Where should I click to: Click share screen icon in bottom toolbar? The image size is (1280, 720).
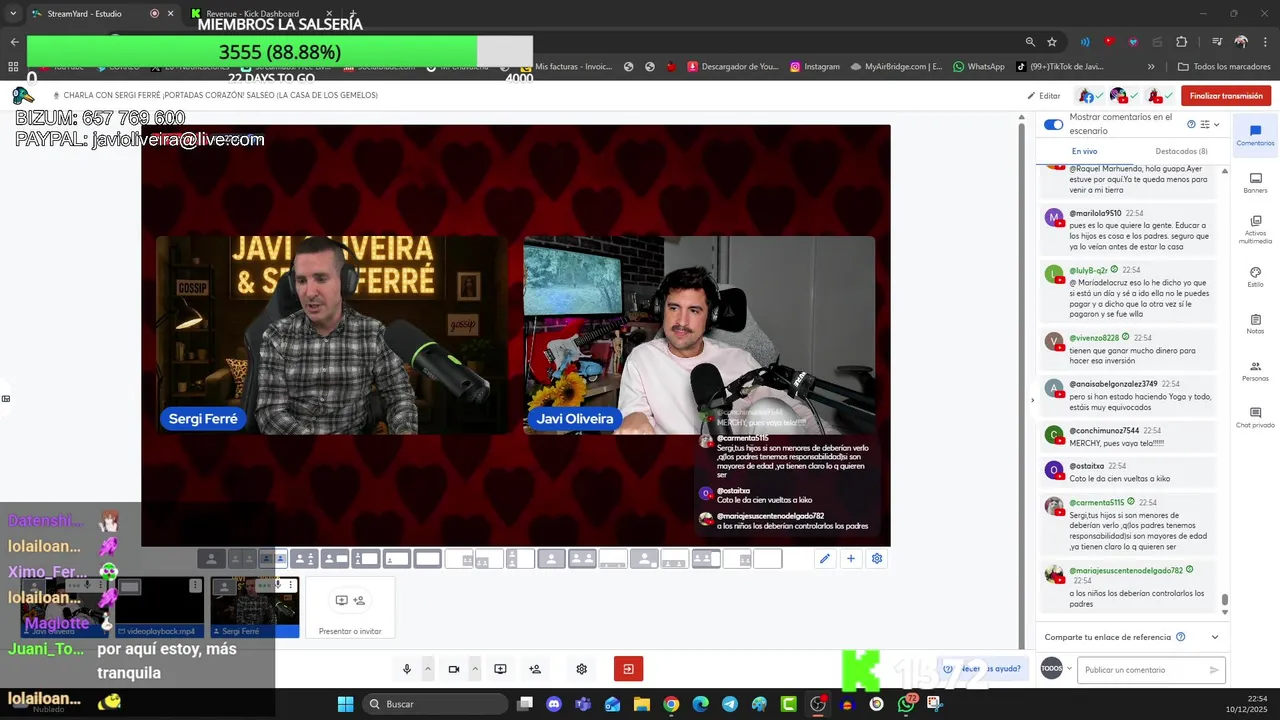pyautogui.click(x=500, y=669)
